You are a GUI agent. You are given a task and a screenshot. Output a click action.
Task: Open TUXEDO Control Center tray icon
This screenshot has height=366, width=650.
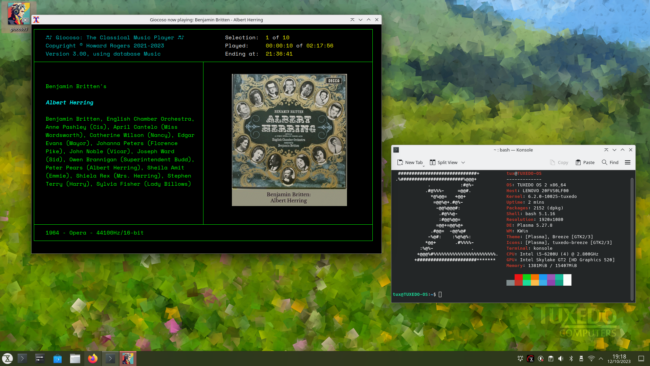[x=530, y=359]
